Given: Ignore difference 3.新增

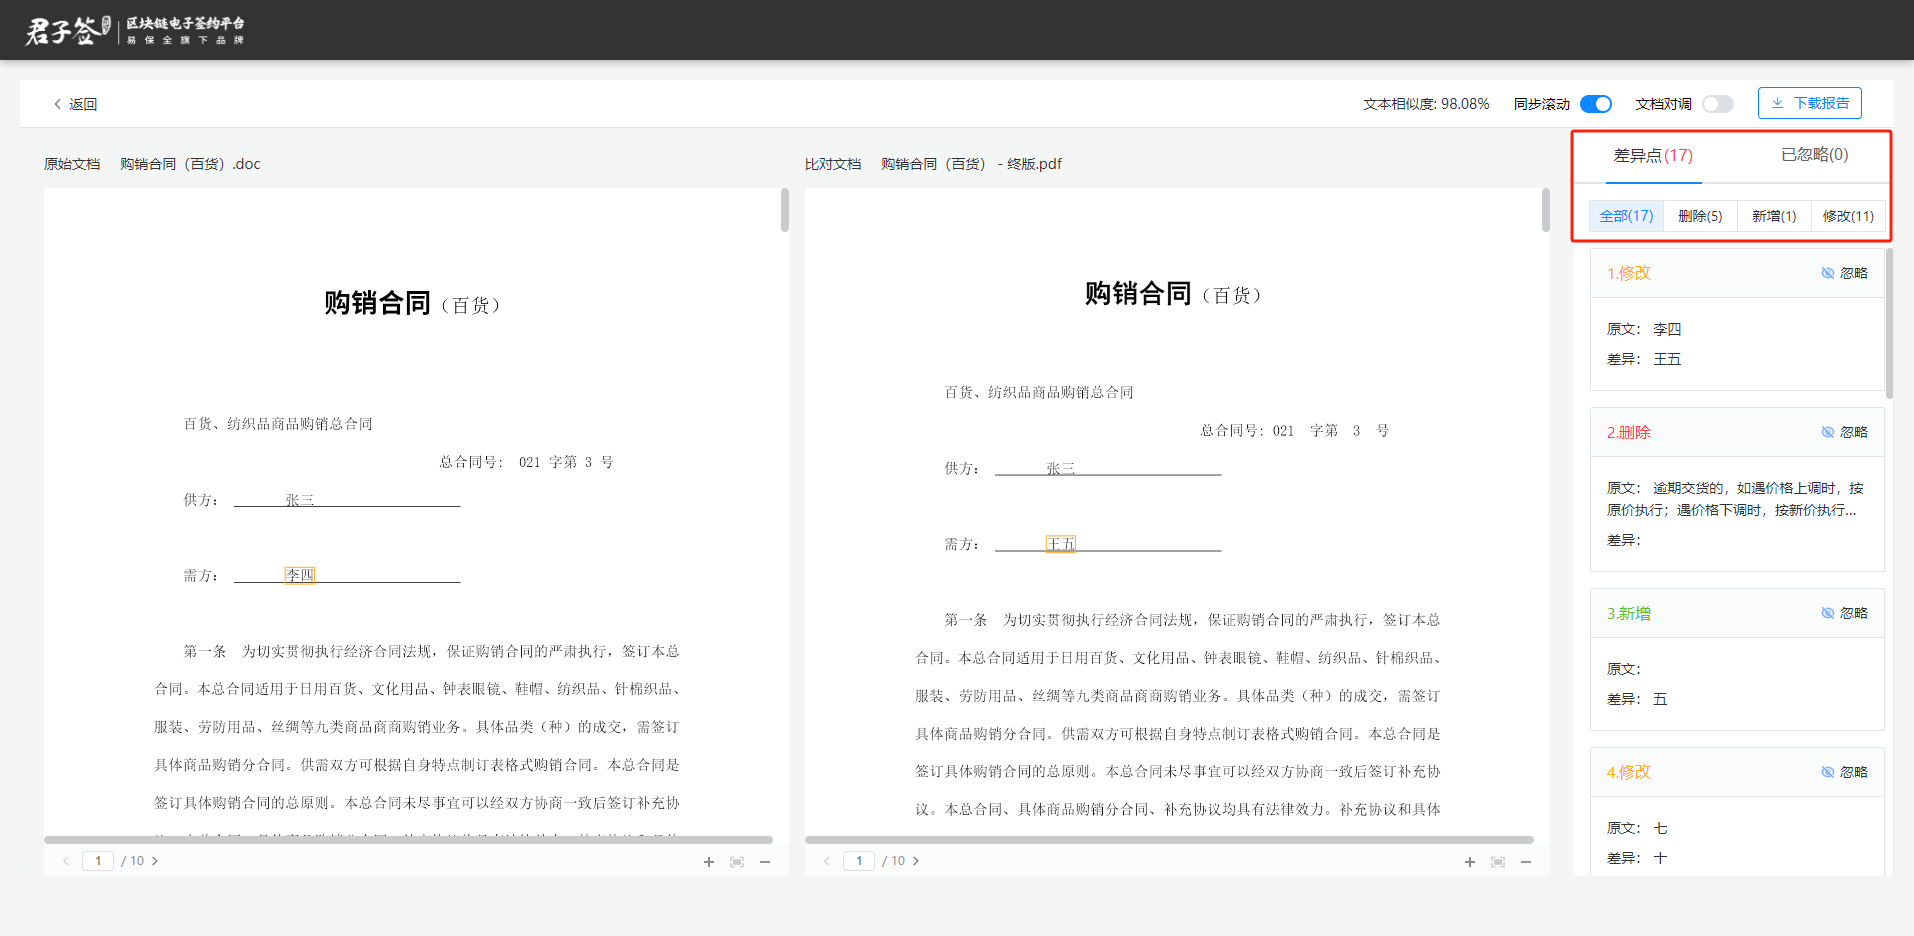Looking at the screenshot, I should tap(1844, 613).
